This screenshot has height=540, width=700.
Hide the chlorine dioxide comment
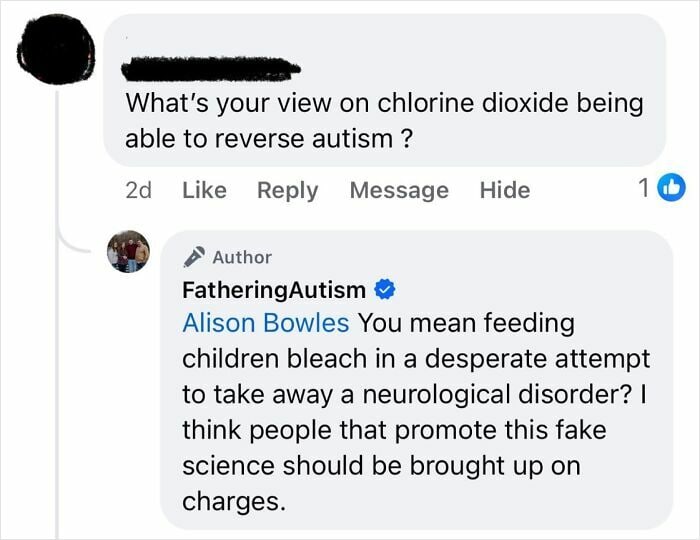(504, 190)
